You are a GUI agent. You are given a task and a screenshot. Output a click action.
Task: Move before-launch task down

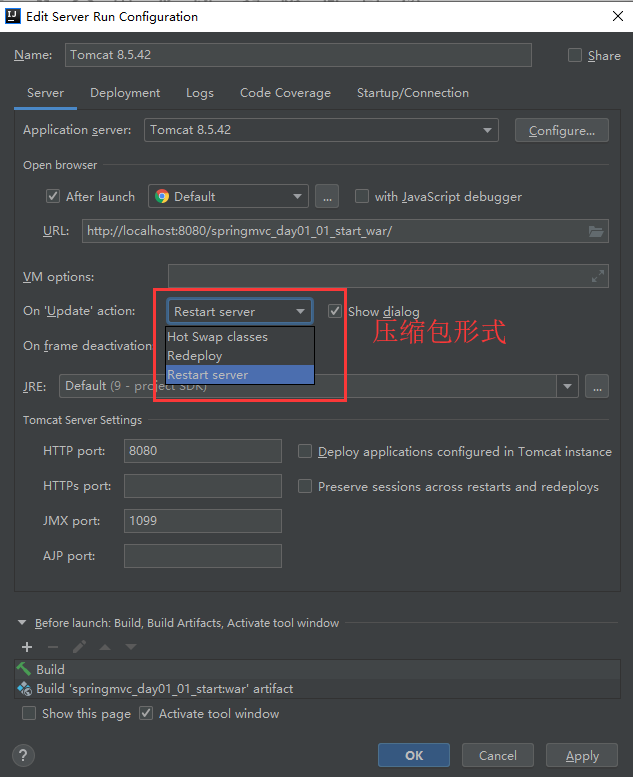pos(131,647)
